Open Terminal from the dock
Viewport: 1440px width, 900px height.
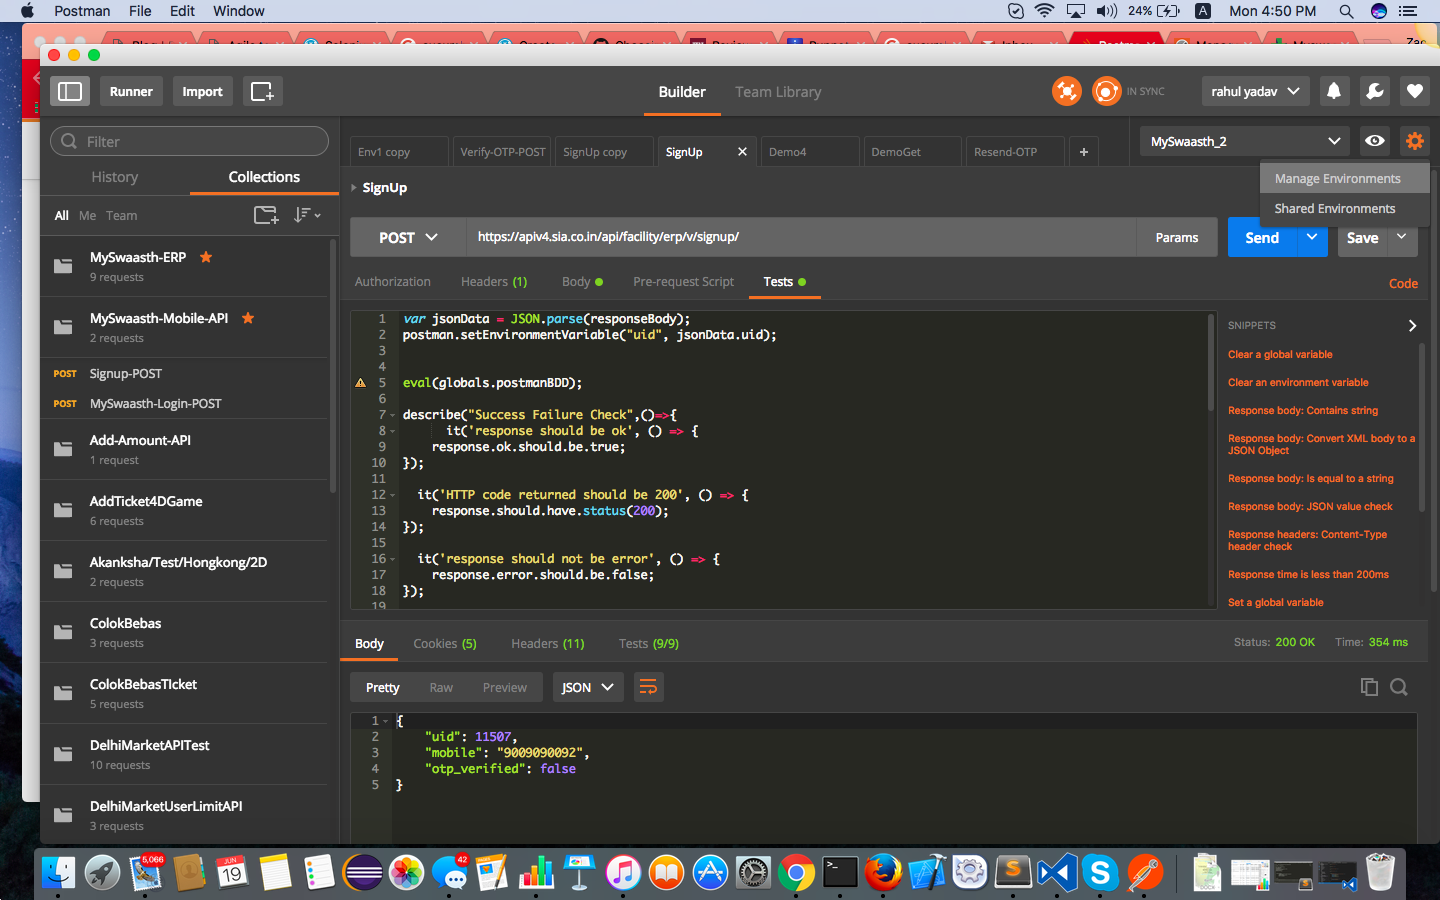click(x=840, y=873)
